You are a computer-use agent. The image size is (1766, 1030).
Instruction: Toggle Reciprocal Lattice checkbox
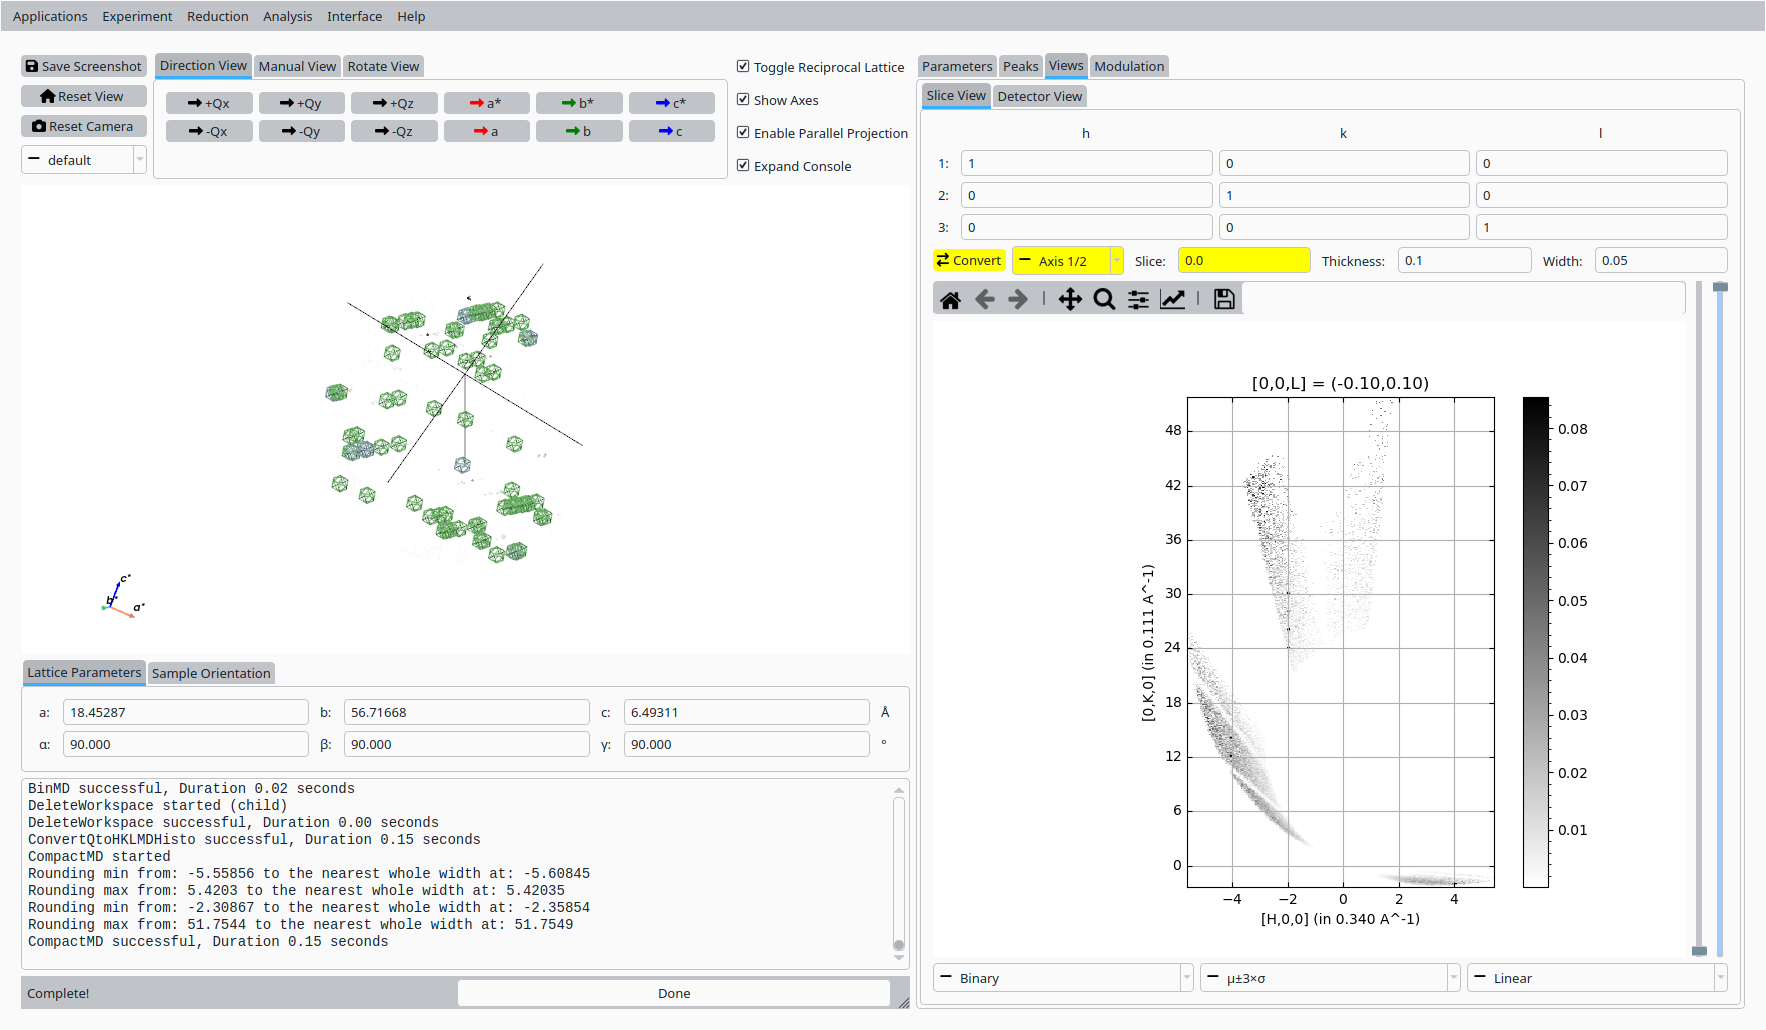pos(743,67)
